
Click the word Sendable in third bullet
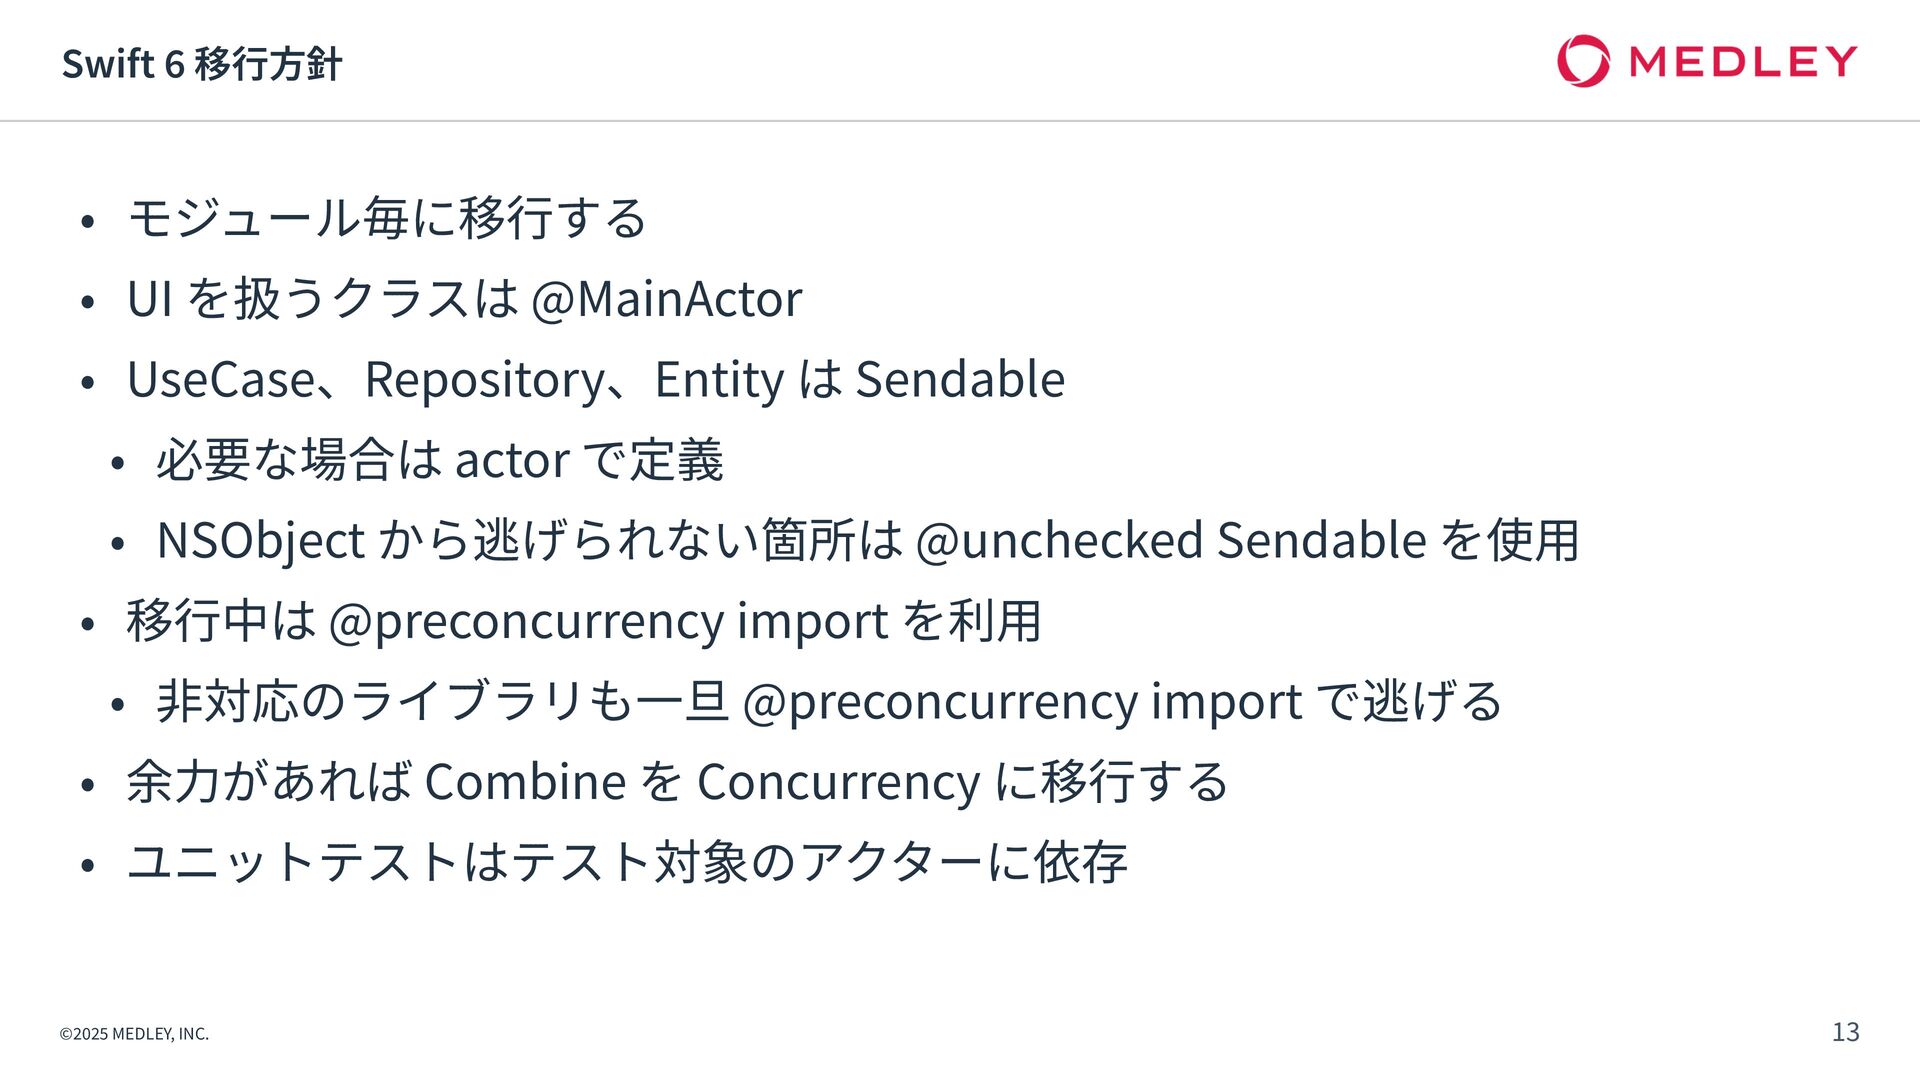coord(960,379)
